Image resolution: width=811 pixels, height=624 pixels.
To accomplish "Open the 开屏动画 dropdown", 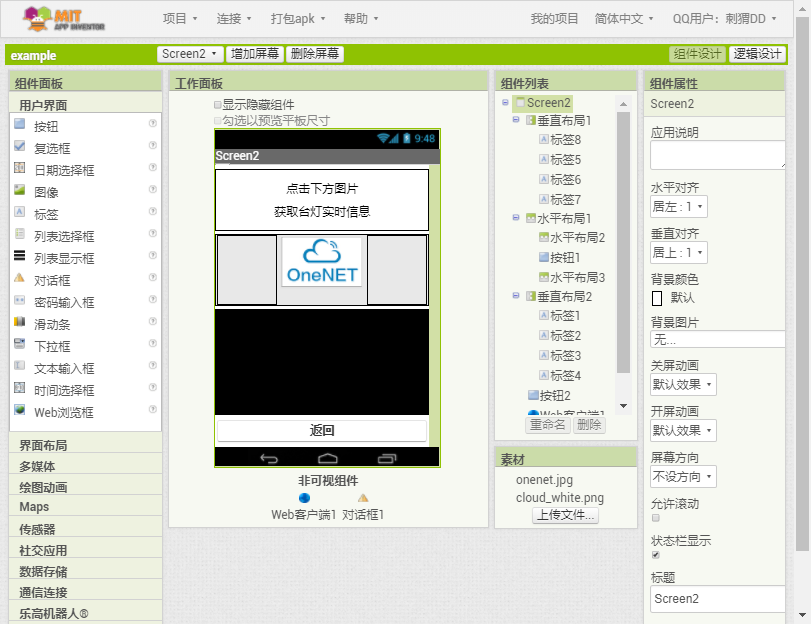I will coord(683,430).
